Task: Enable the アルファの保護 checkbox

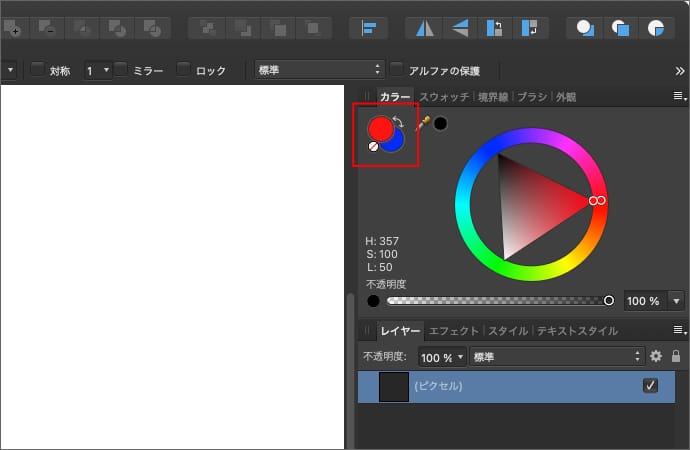Action: (397, 70)
